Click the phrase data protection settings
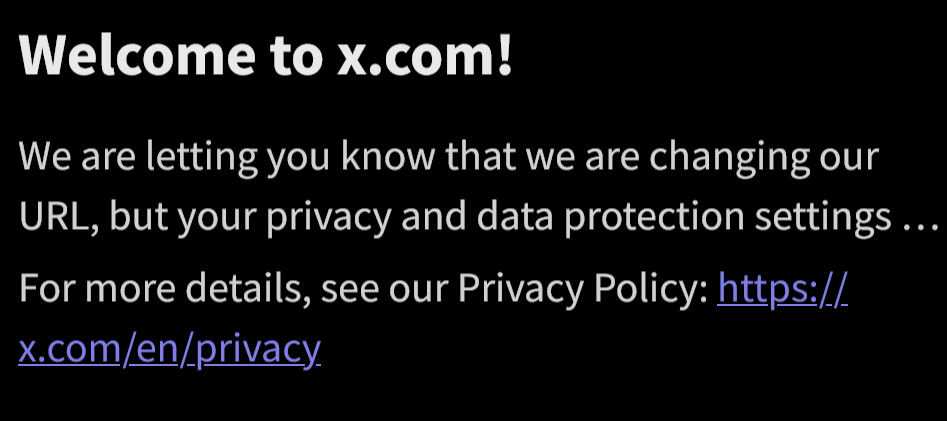The width and height of the screenshot is (947, 421). click(684, 217)
